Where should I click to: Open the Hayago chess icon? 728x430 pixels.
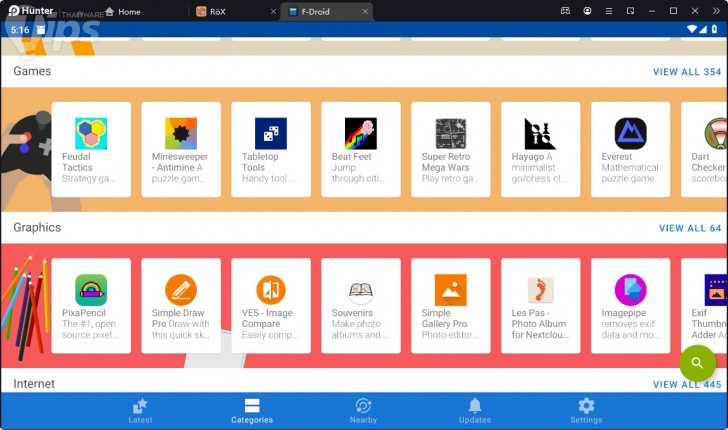click(x=540, y=134)
